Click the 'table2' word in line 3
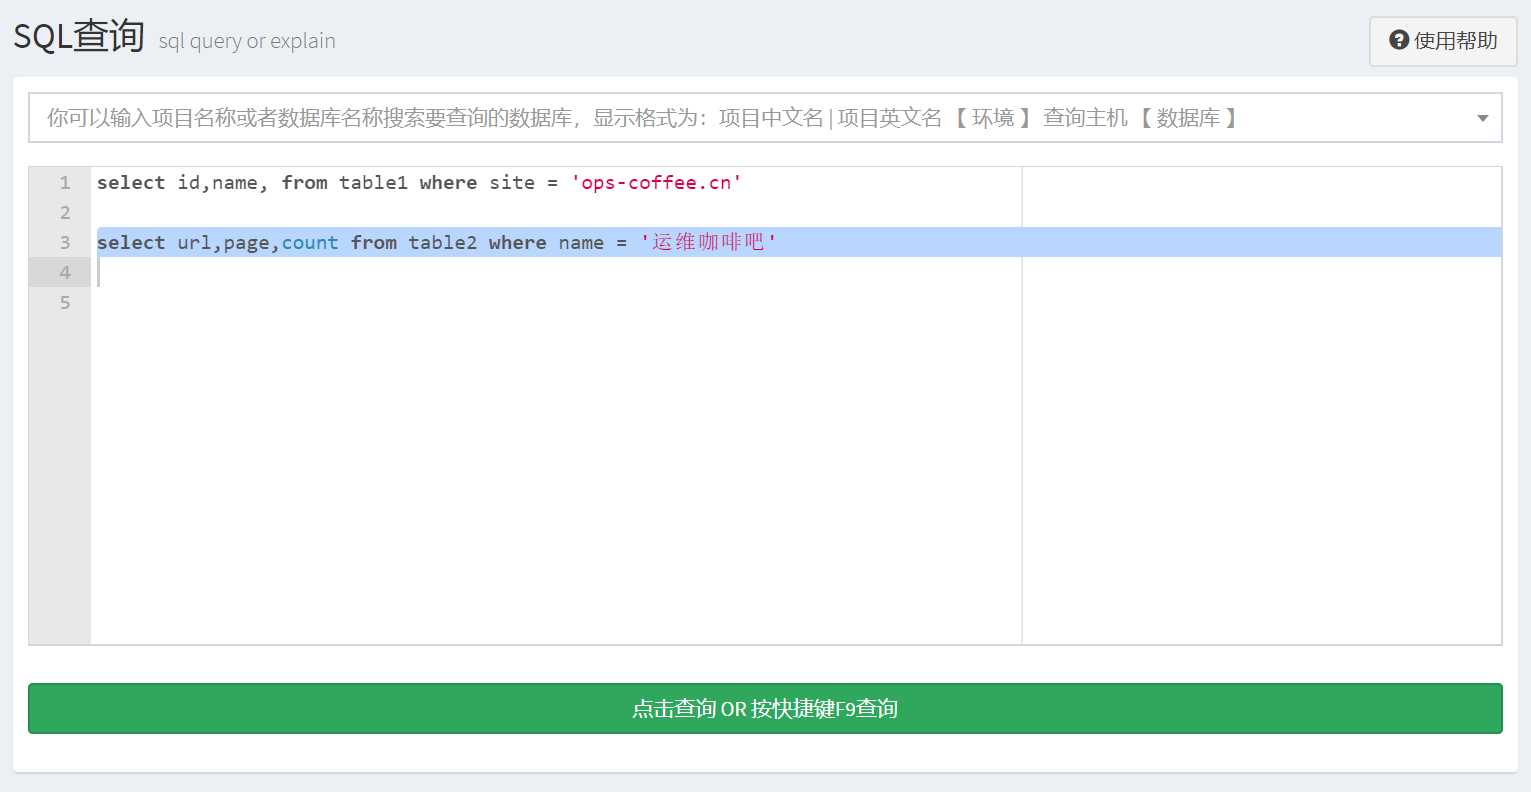Image resolution: width=1531 pixels, height=792 pixels. click(442, 243)
